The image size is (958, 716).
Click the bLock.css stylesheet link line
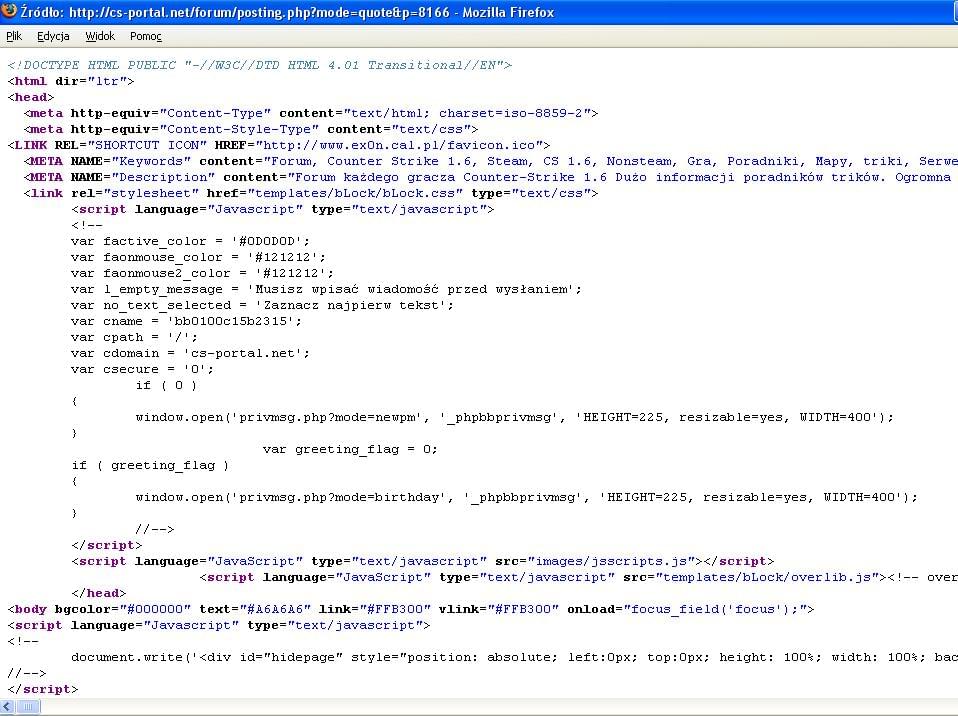click(x=311, y=193)
